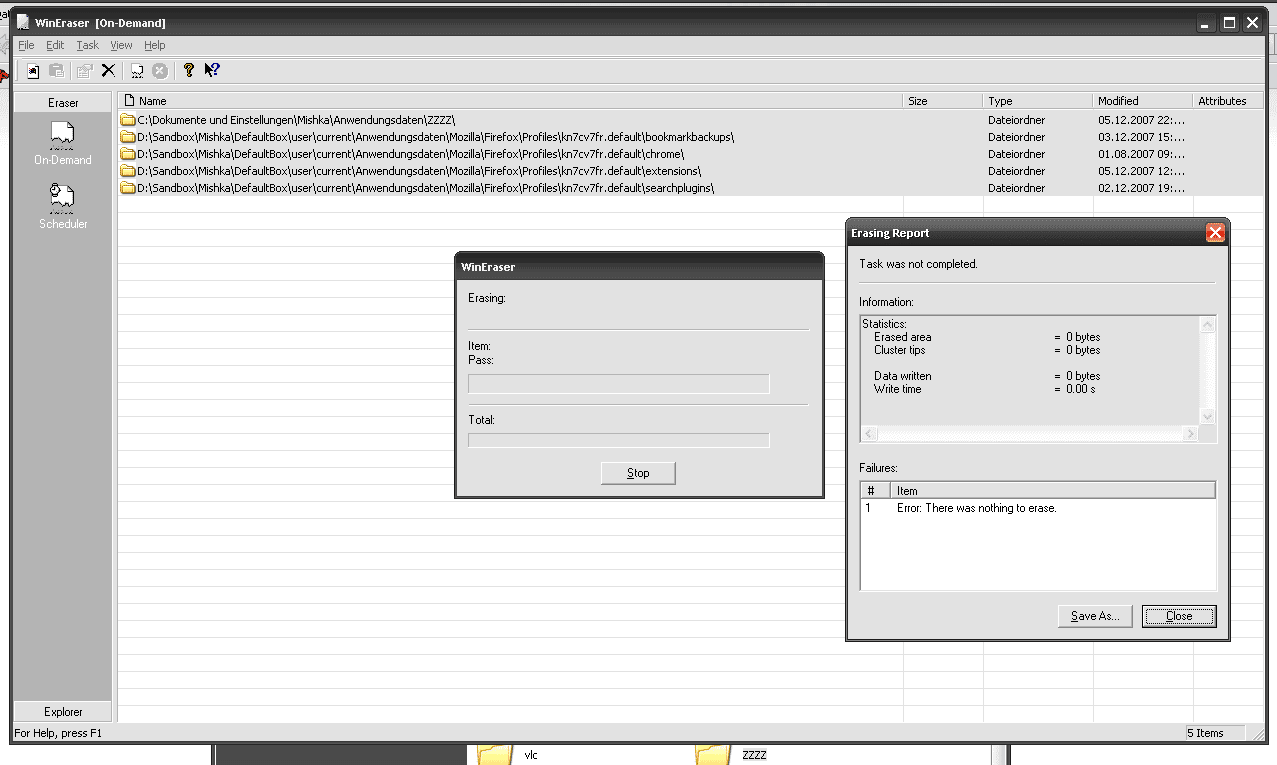1277x765 pixels.
Task: Open the Scheduler view in the sidebar
Action: (x=63, y=207)
